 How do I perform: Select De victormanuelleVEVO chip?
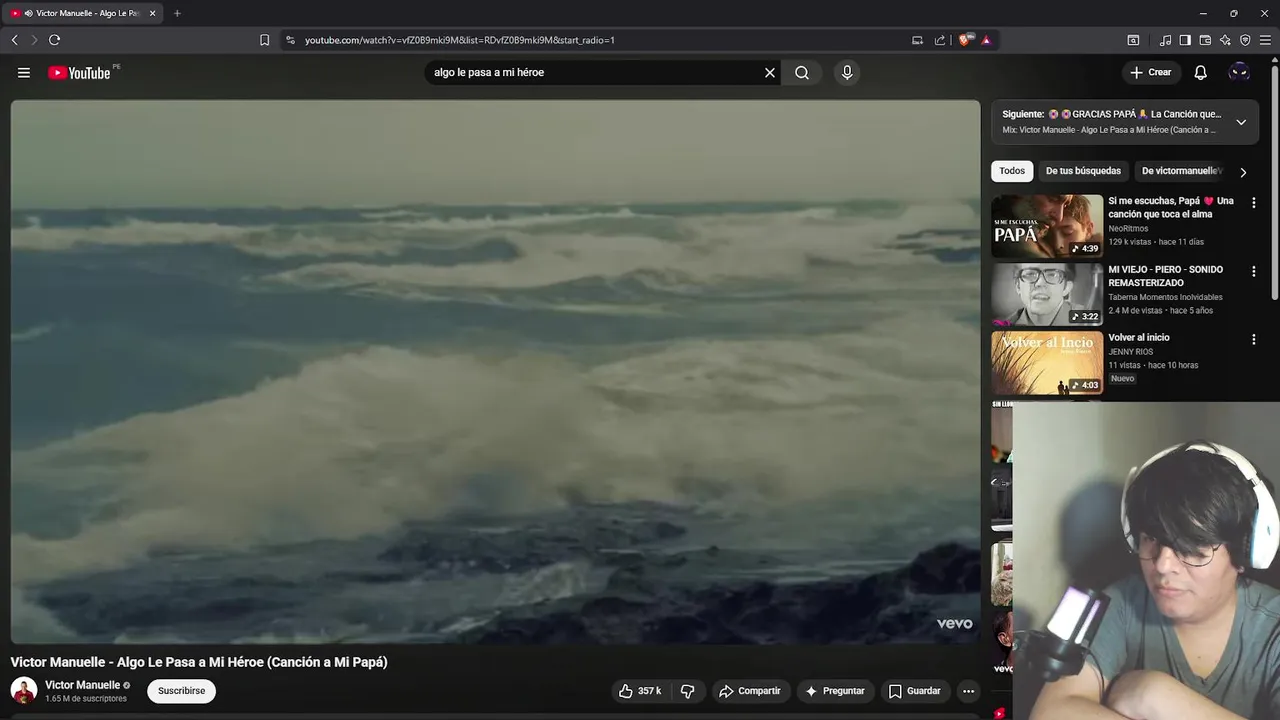point(1182,171)
